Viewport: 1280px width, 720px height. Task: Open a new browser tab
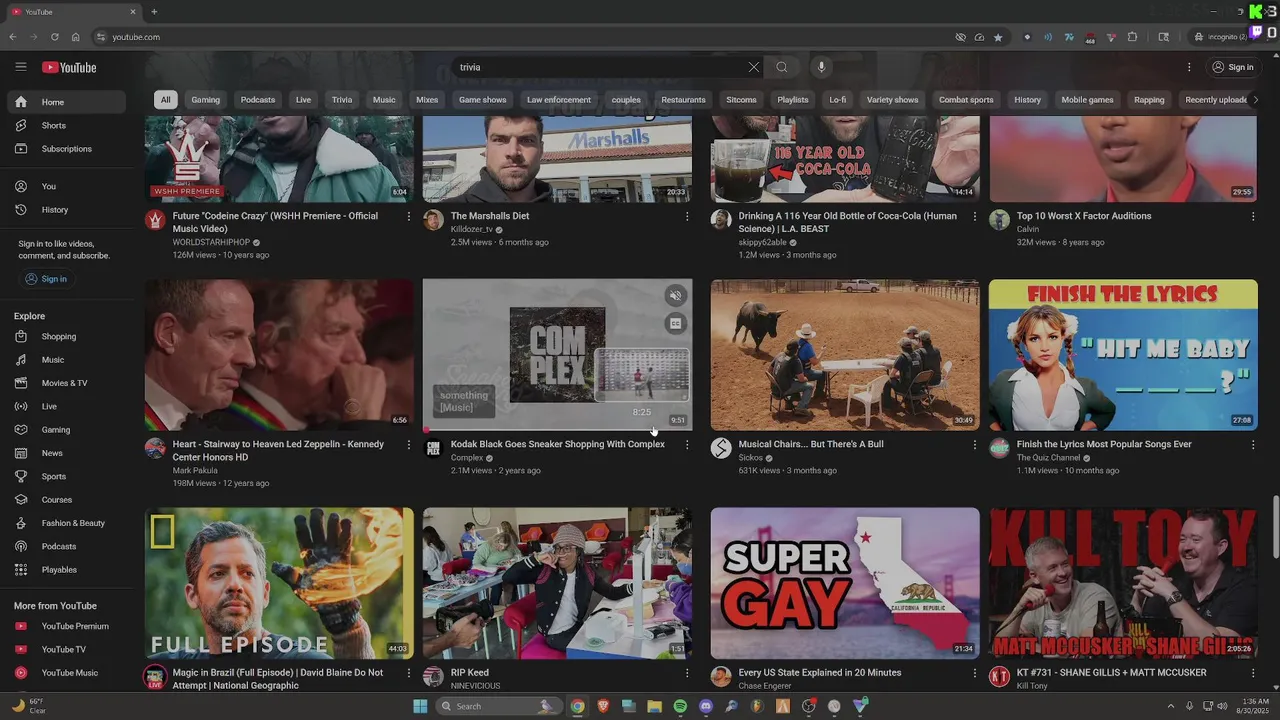click(154, 12)
